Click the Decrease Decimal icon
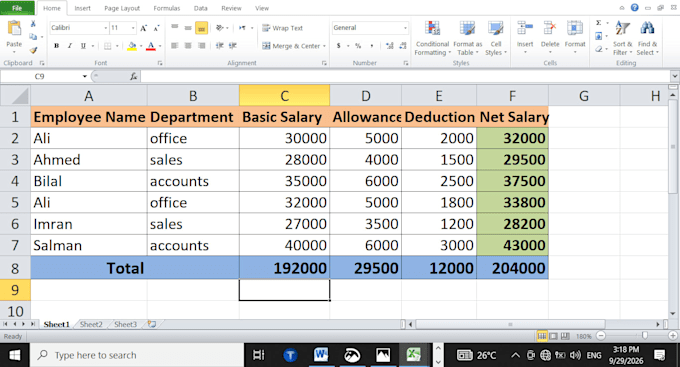680x367 pixels. coord(403,46)
